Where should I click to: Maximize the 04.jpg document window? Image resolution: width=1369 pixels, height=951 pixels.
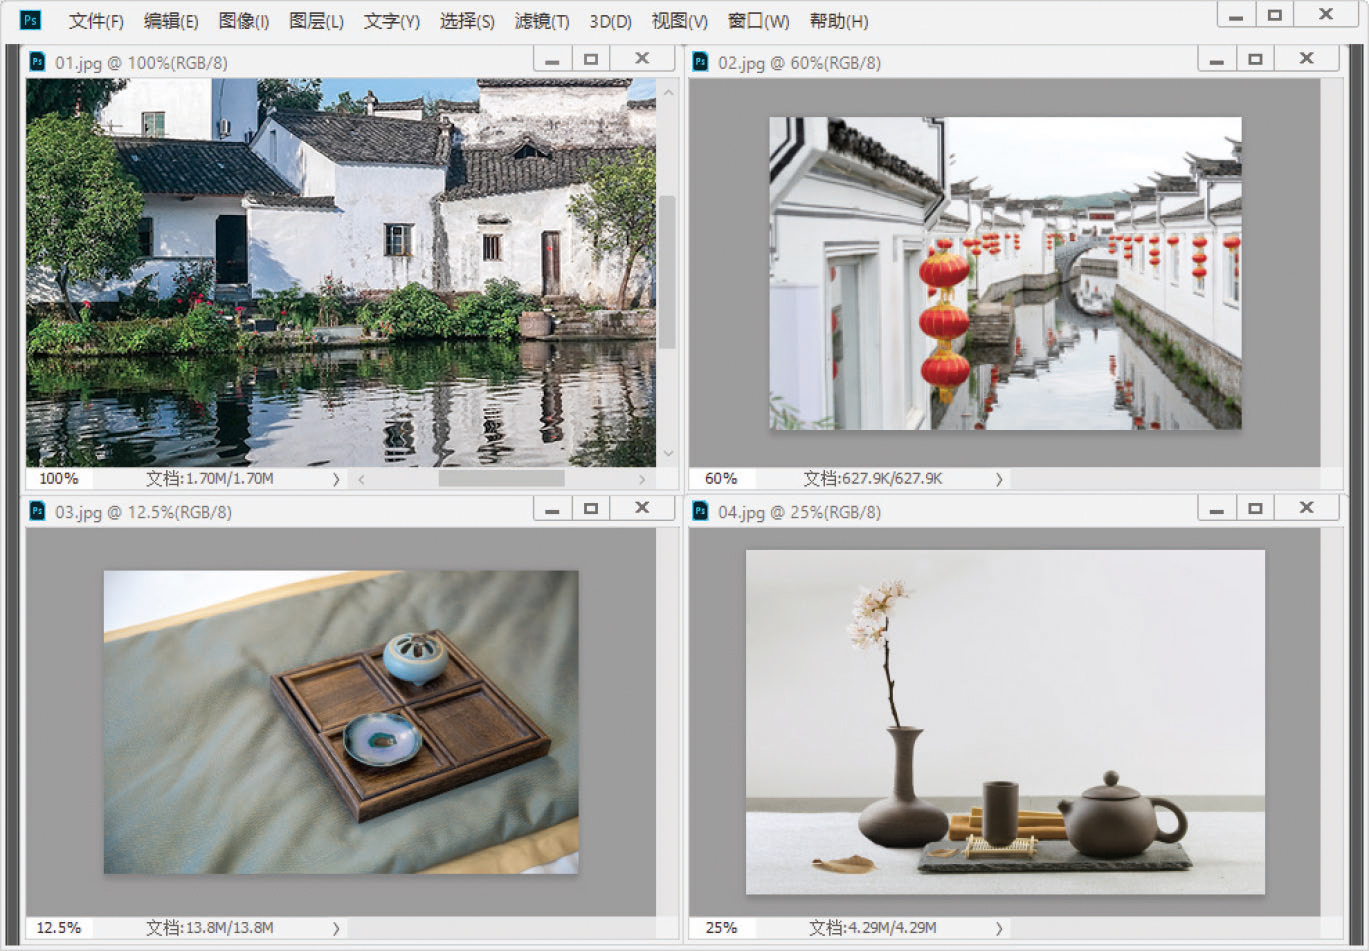(x=1255, y=508)
